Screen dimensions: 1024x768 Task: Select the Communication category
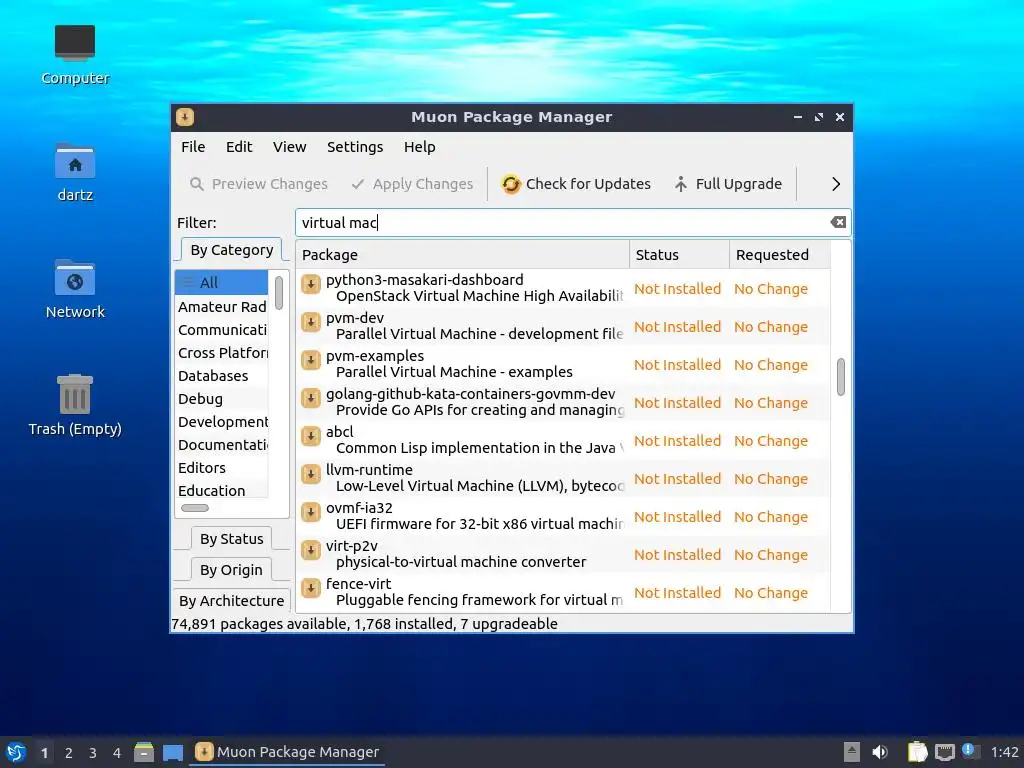pyautogui.click(x=221, y=330)
